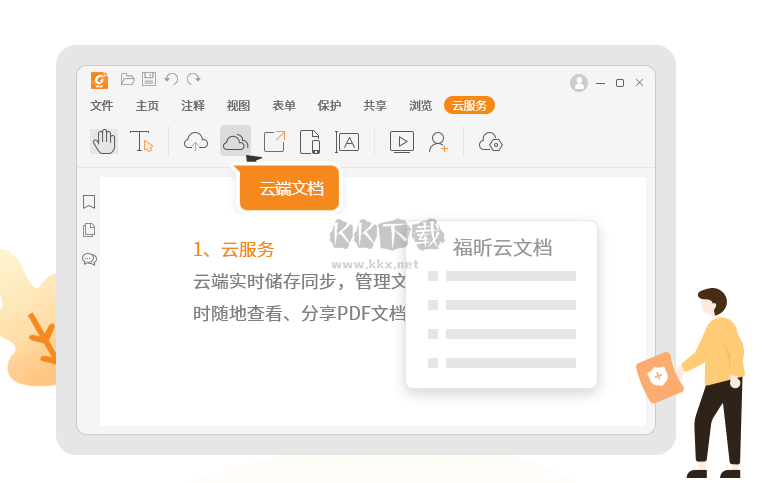Maximize the application window
Viewport: 771px width, 483px height.
[620, 83]
